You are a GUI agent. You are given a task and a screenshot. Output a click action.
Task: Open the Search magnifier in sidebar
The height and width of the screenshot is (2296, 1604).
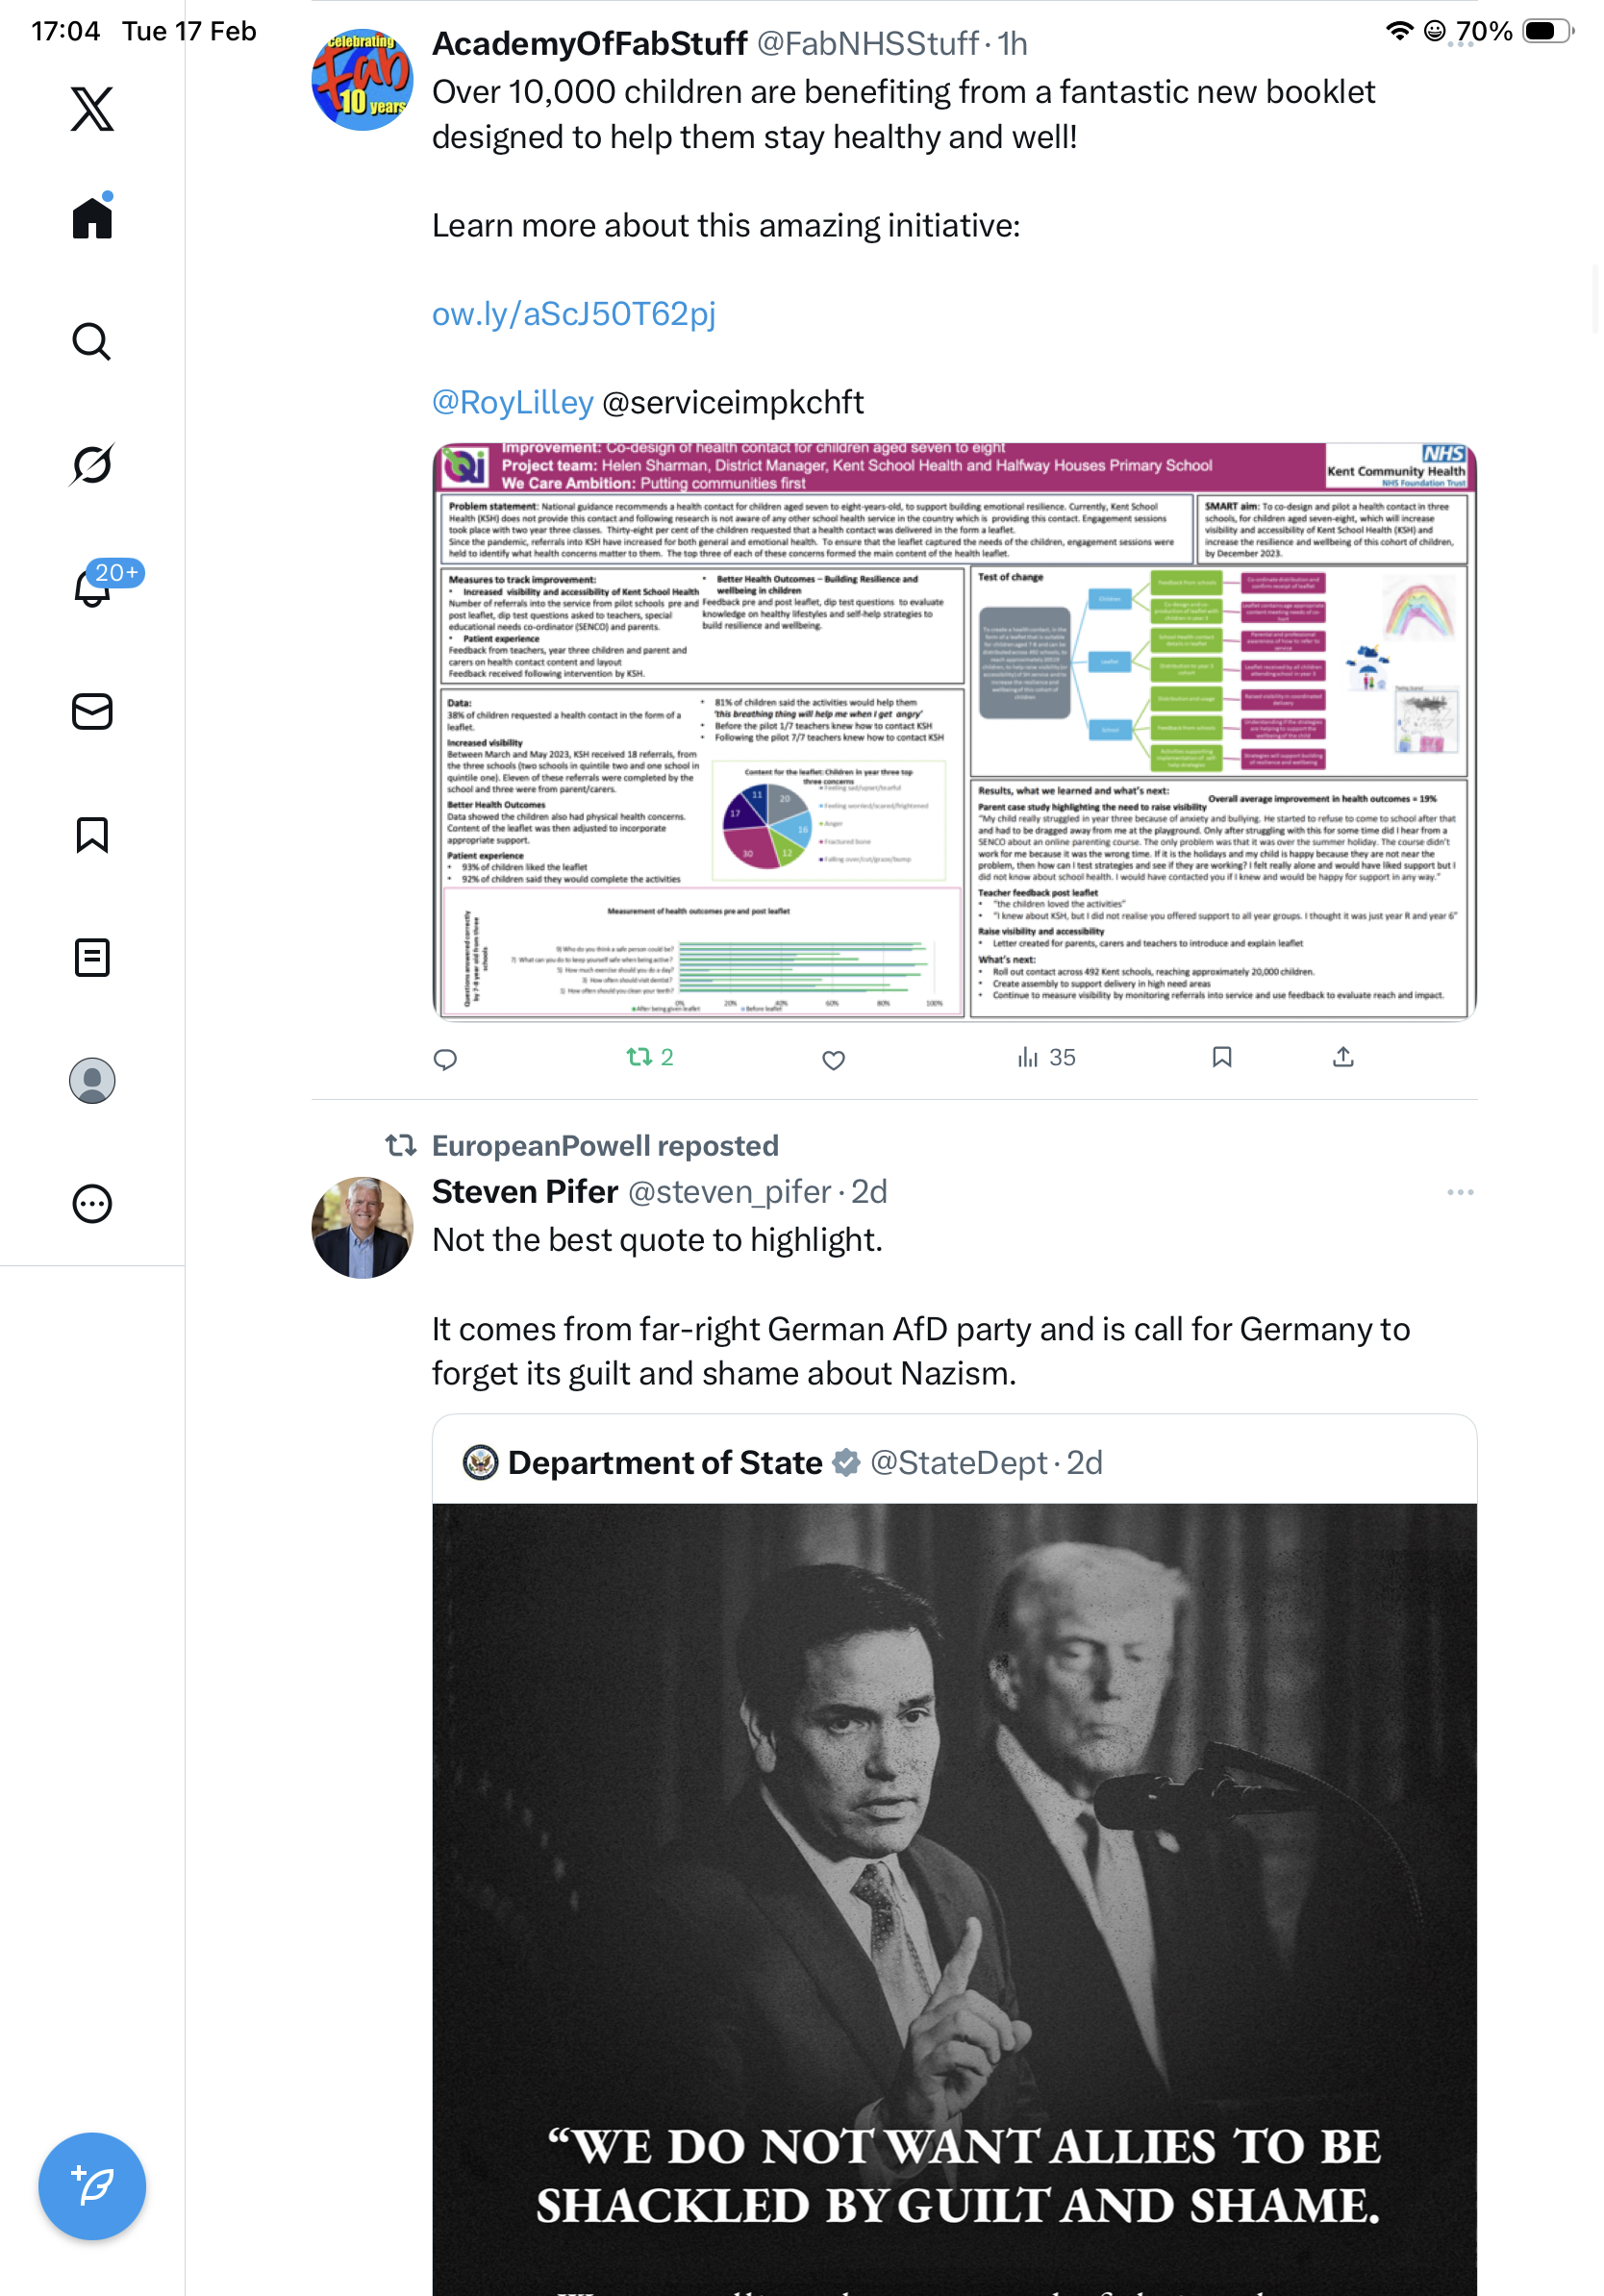point(92,341)
